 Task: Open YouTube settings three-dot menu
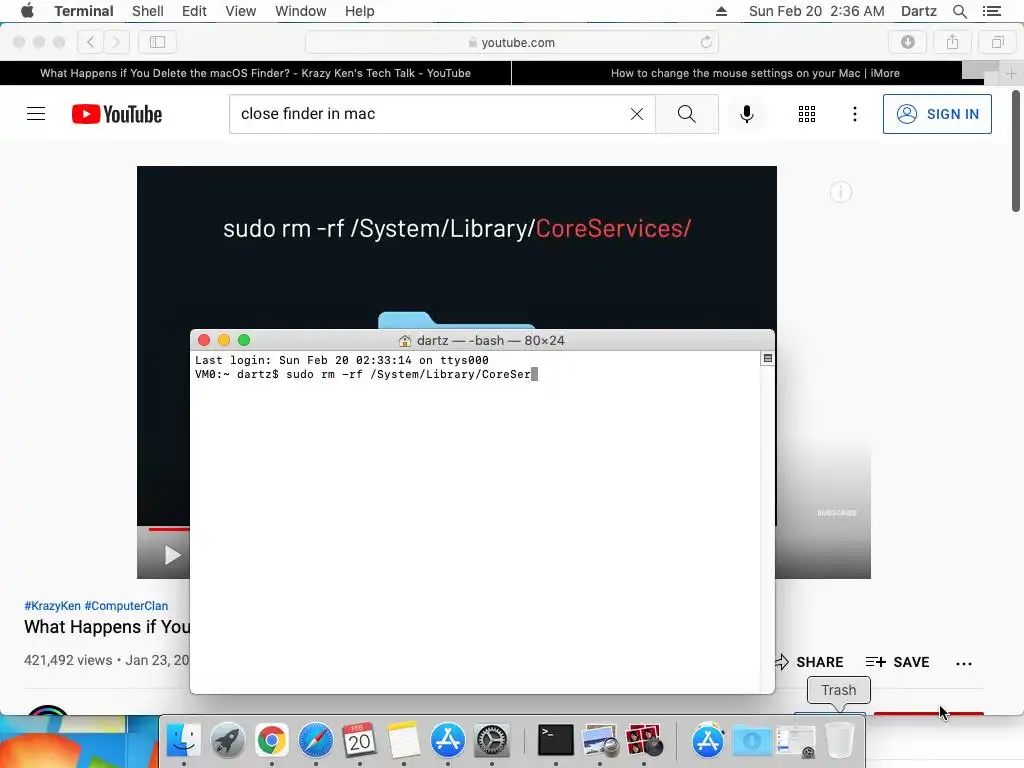[x=854, y=114]
